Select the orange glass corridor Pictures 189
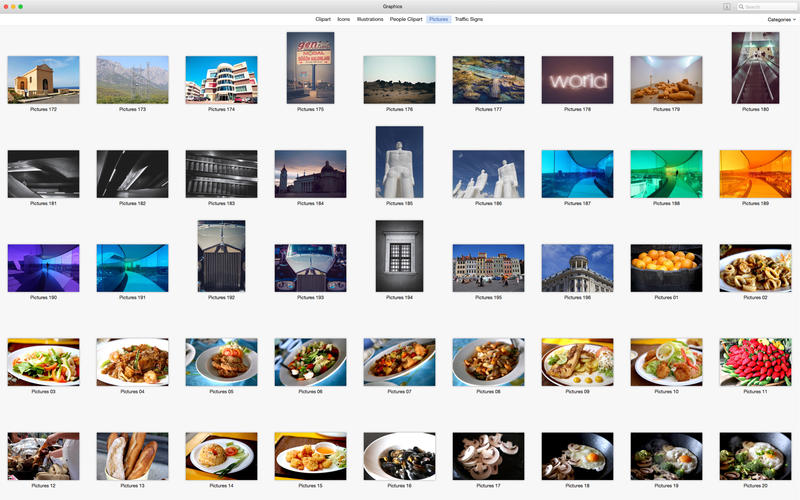 [x=755, y=174]
